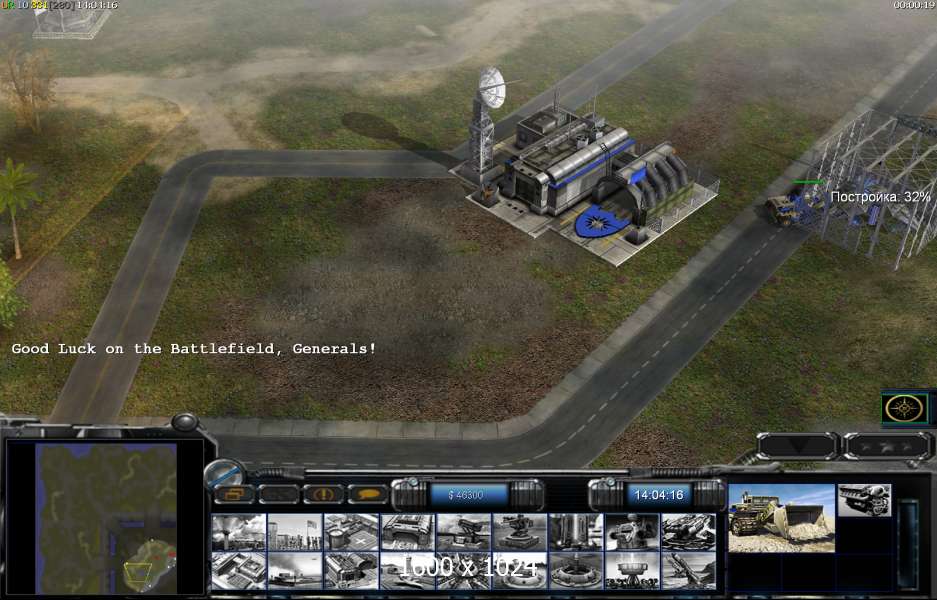Click the 14:04:16 clock display
937x600 pixels.
coord(659,495)
